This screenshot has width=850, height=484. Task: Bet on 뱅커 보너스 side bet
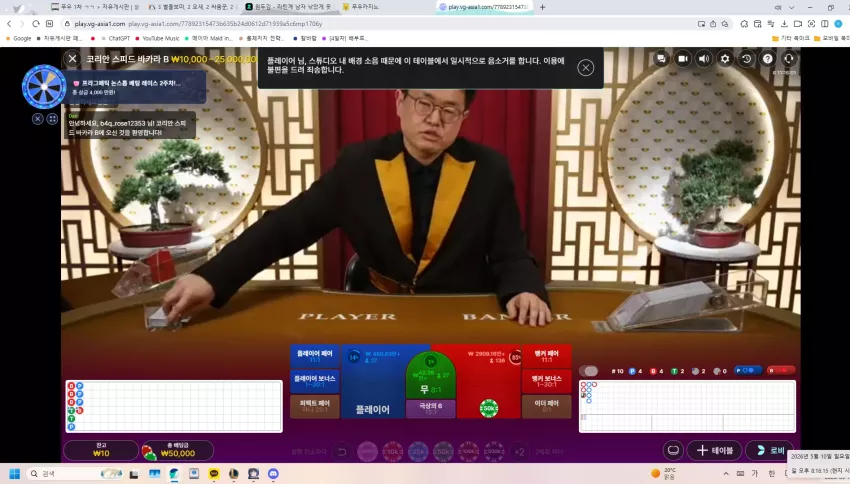[546, 380]
